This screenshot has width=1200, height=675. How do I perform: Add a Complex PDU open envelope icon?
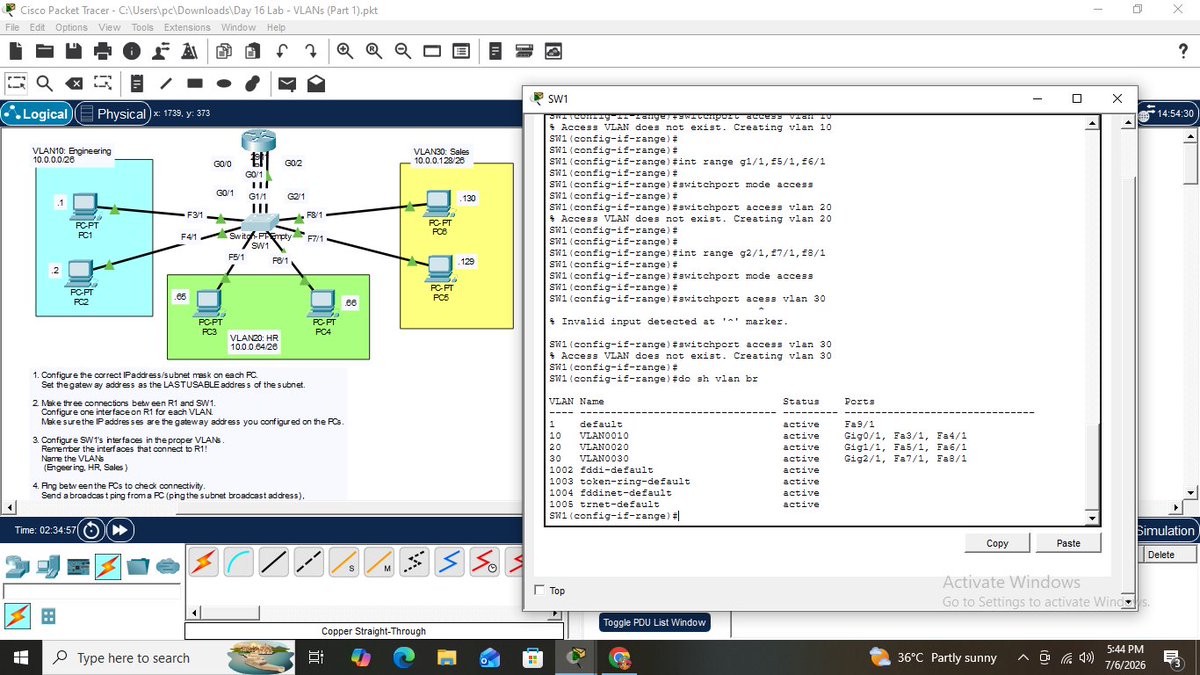coord(315,83)
